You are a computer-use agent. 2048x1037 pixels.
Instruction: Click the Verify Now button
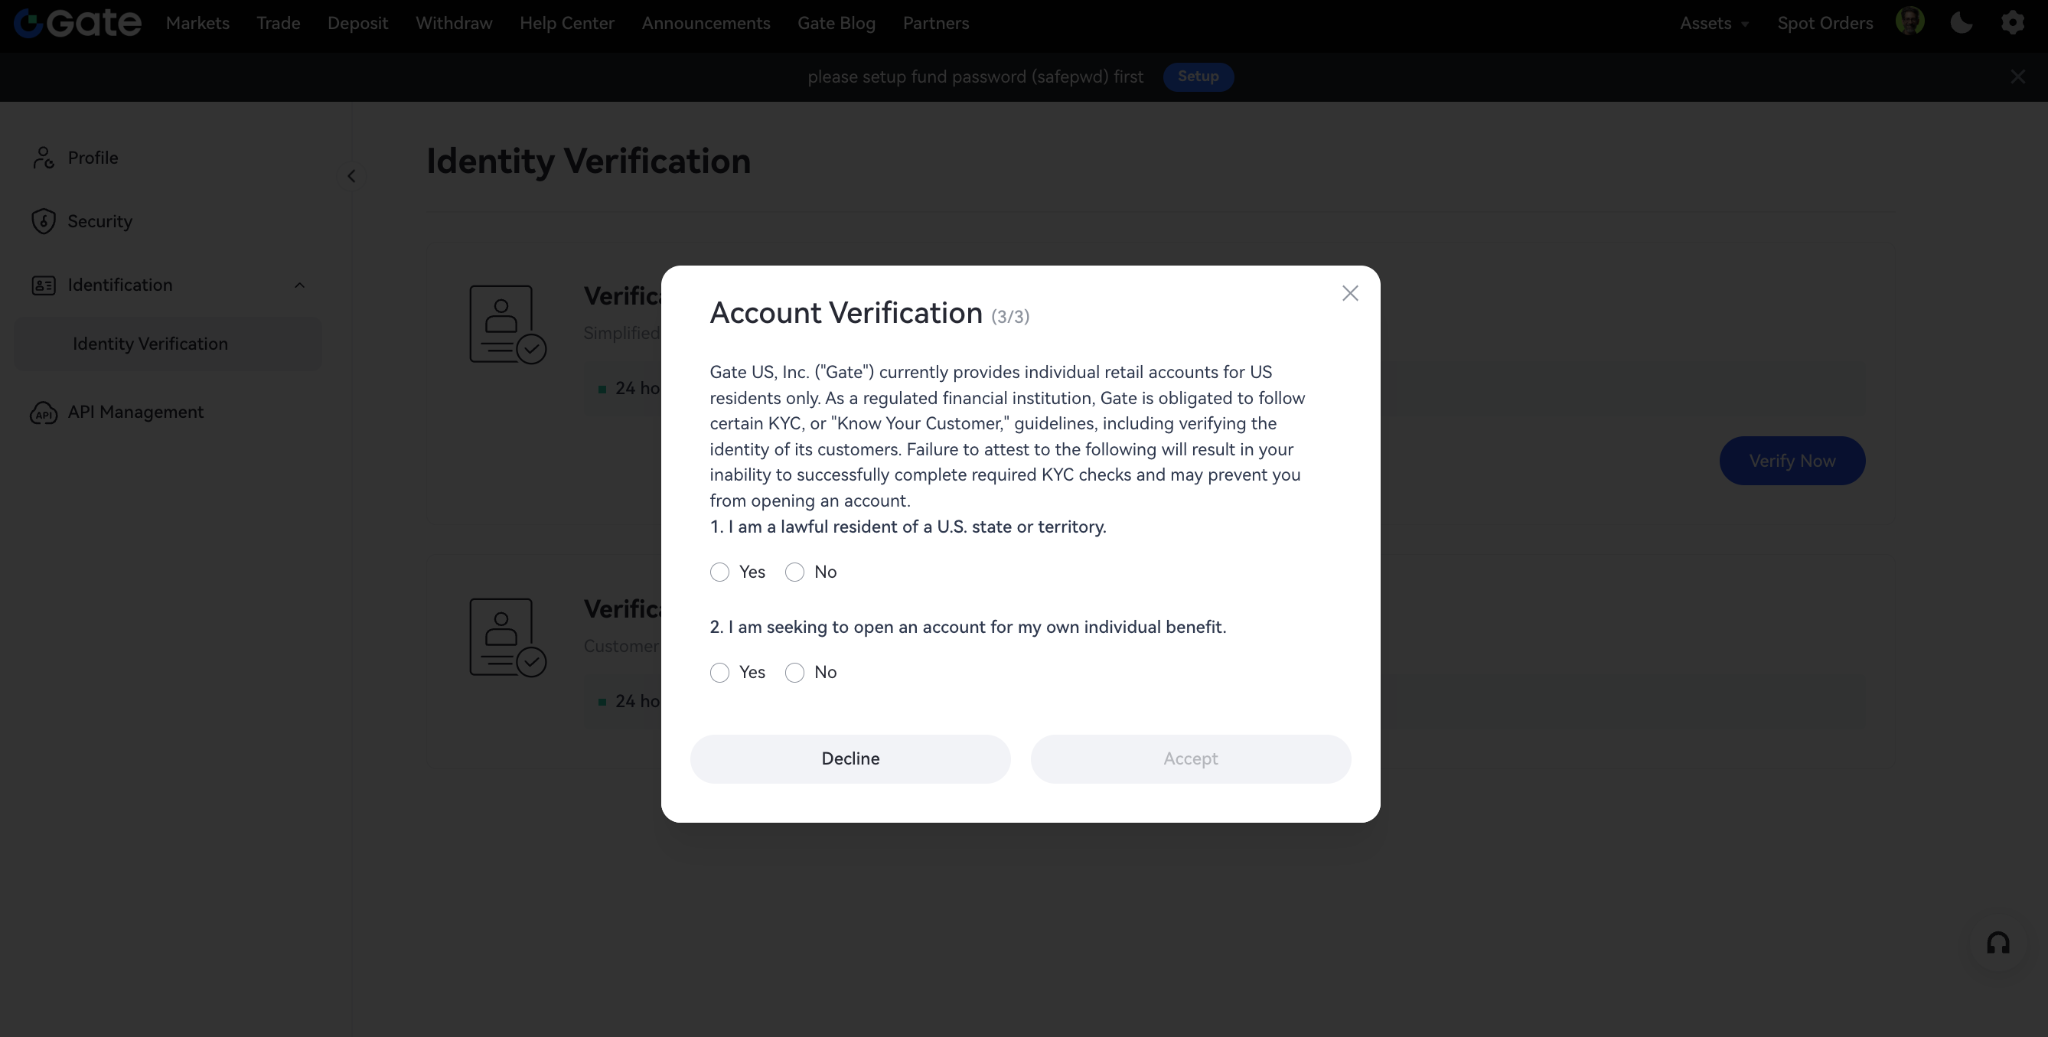coord(1792,461)
